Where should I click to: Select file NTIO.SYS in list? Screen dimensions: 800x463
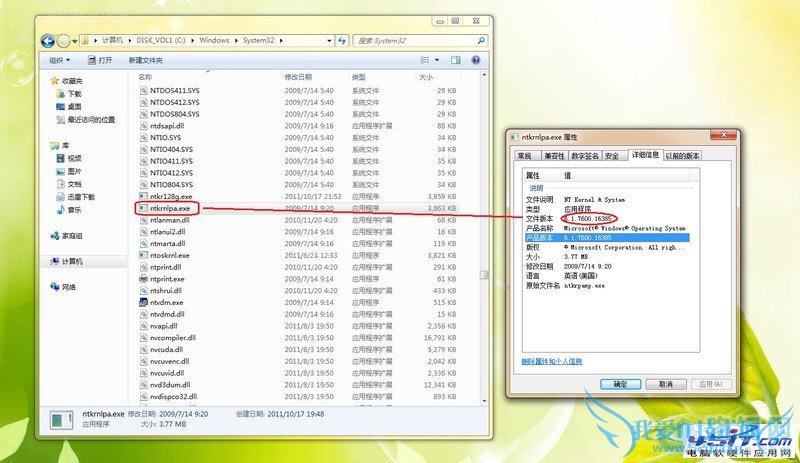(x=165, y=137)
